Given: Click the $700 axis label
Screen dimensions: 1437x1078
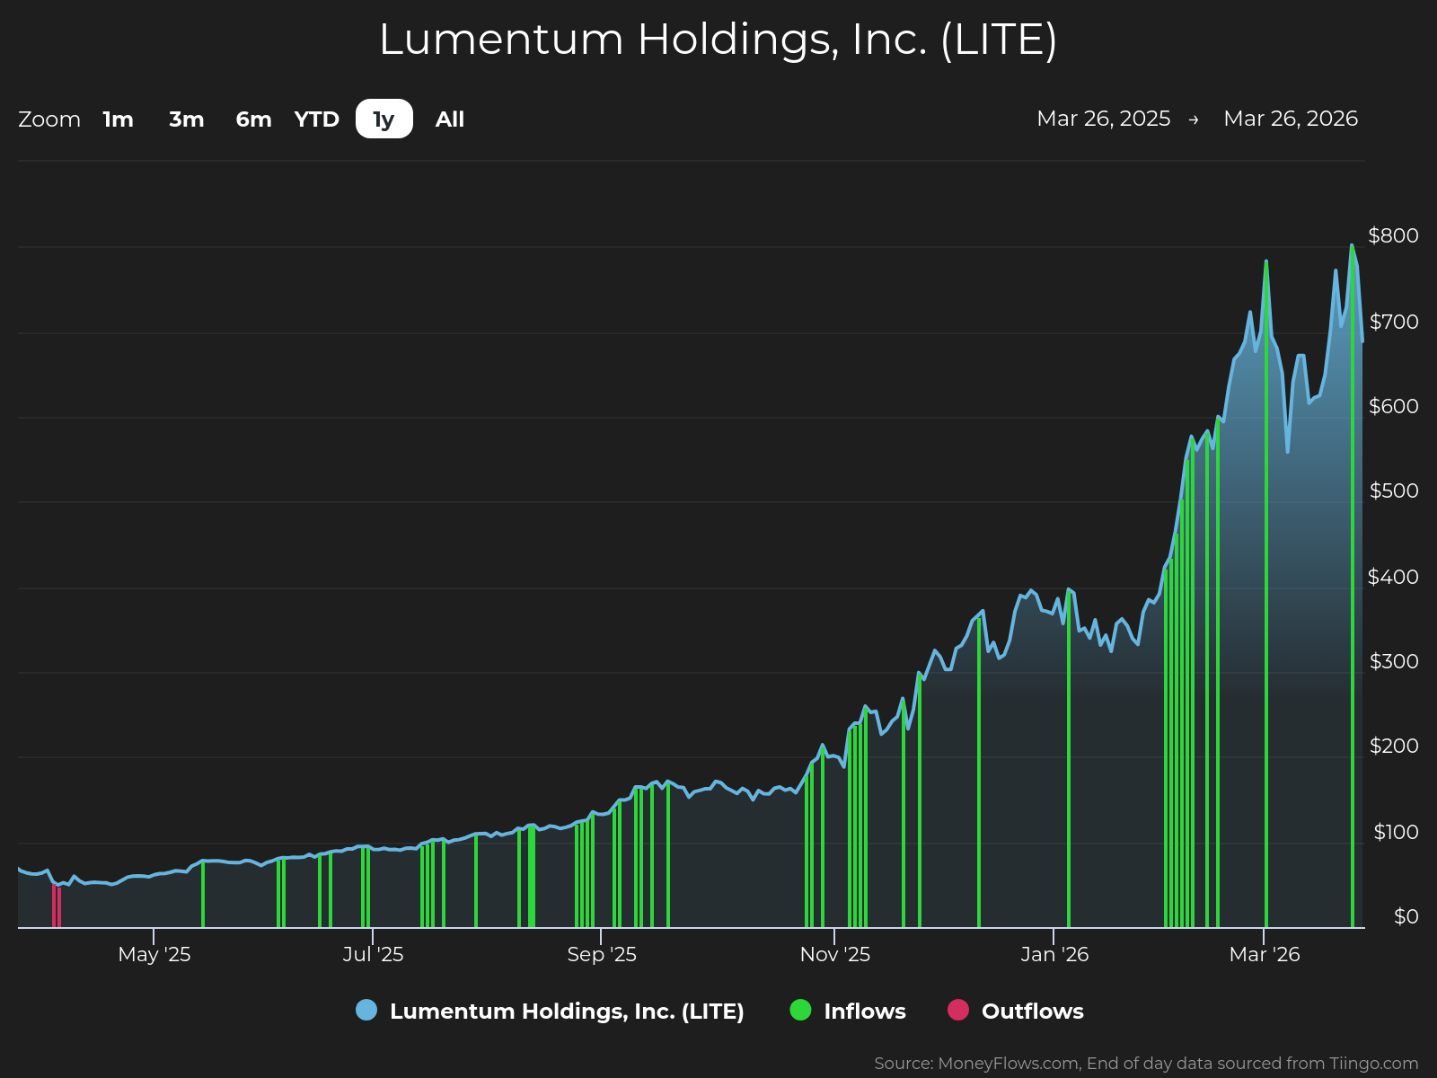Looking at the screenshot, I should tap(1393, 321).
